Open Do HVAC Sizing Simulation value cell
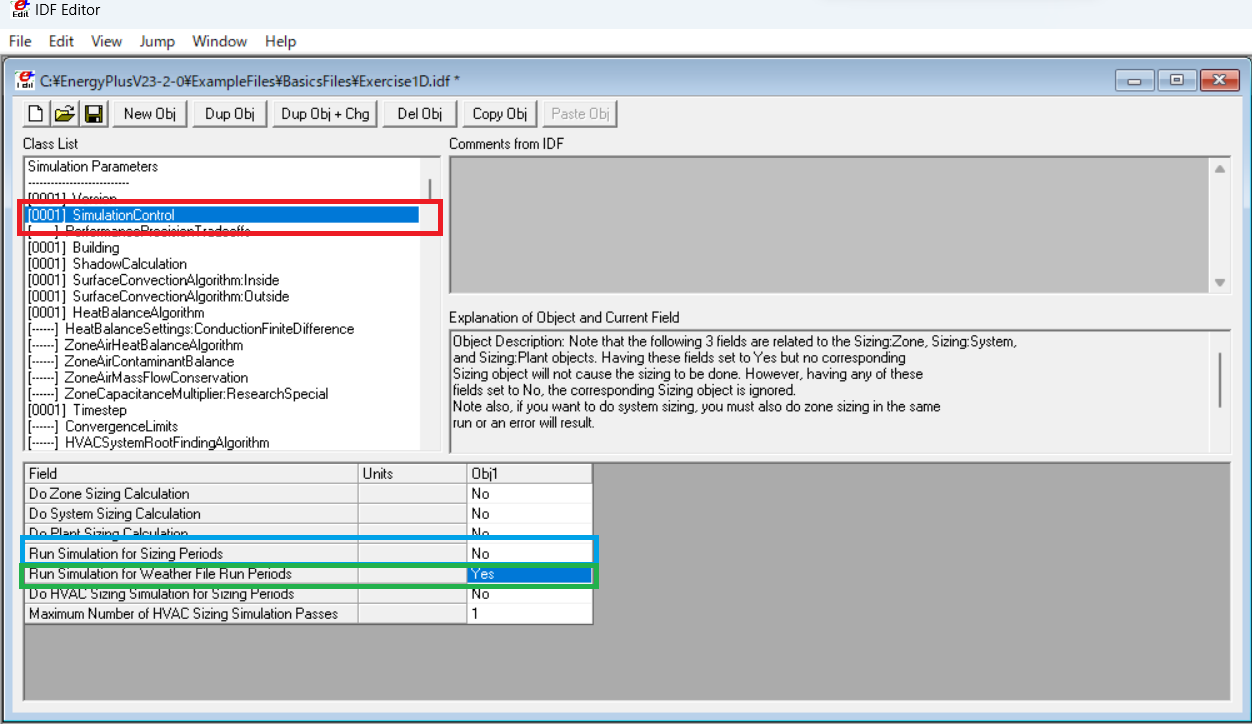 529,594
